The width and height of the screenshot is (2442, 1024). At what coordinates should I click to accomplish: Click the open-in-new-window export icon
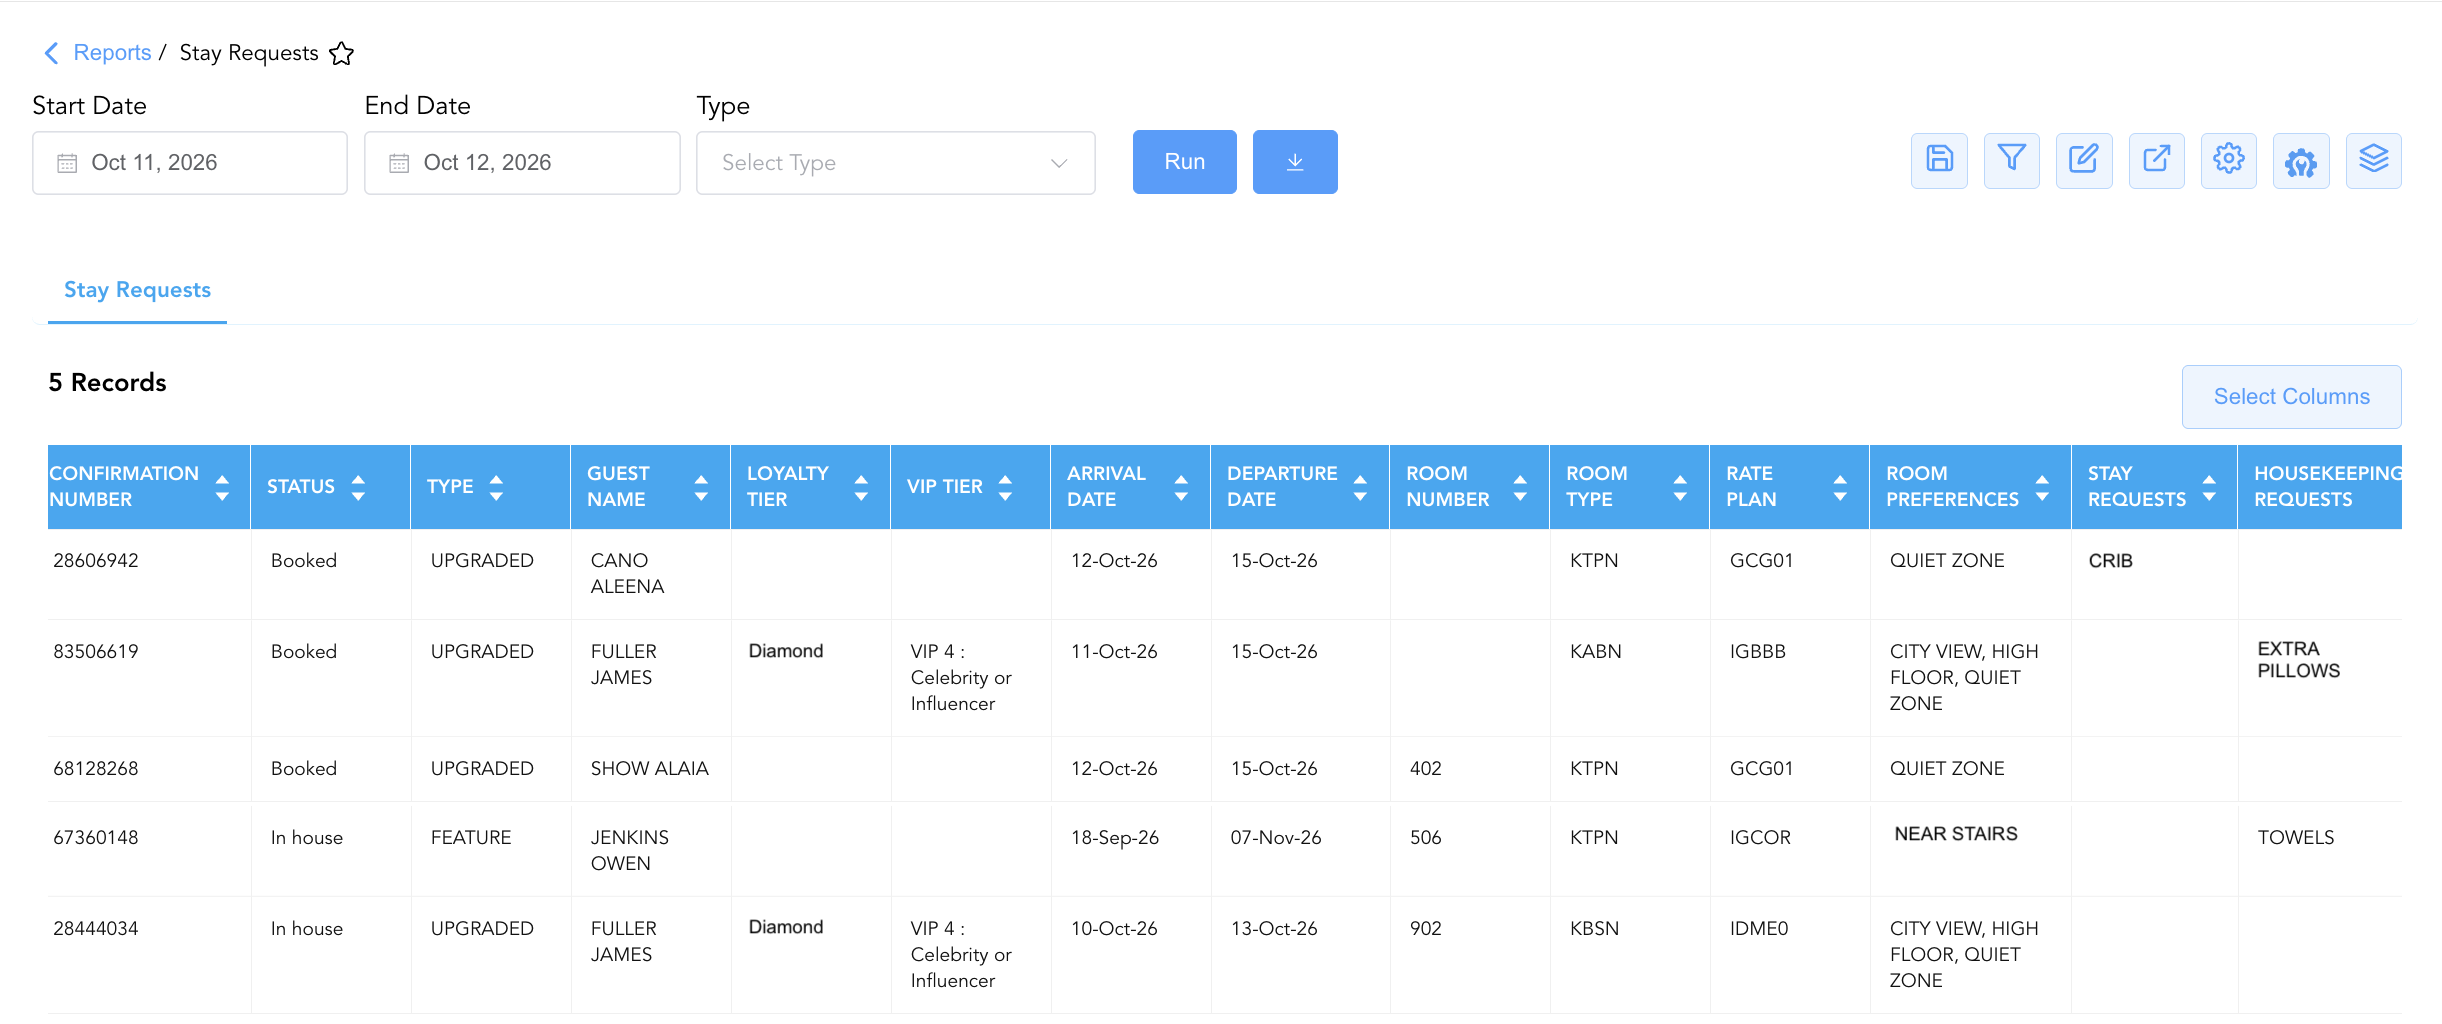tap(2157, 160)
